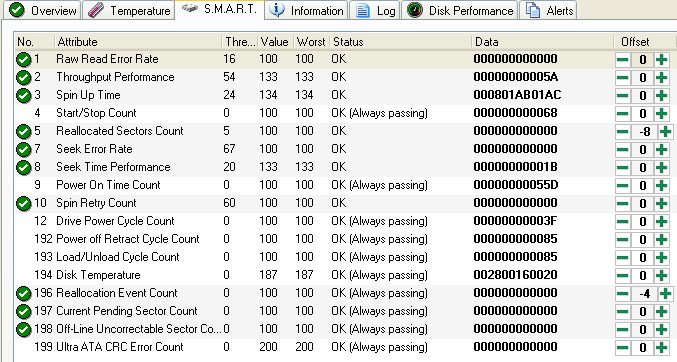Increase offset for Power On Time Count

click(661, 186)
